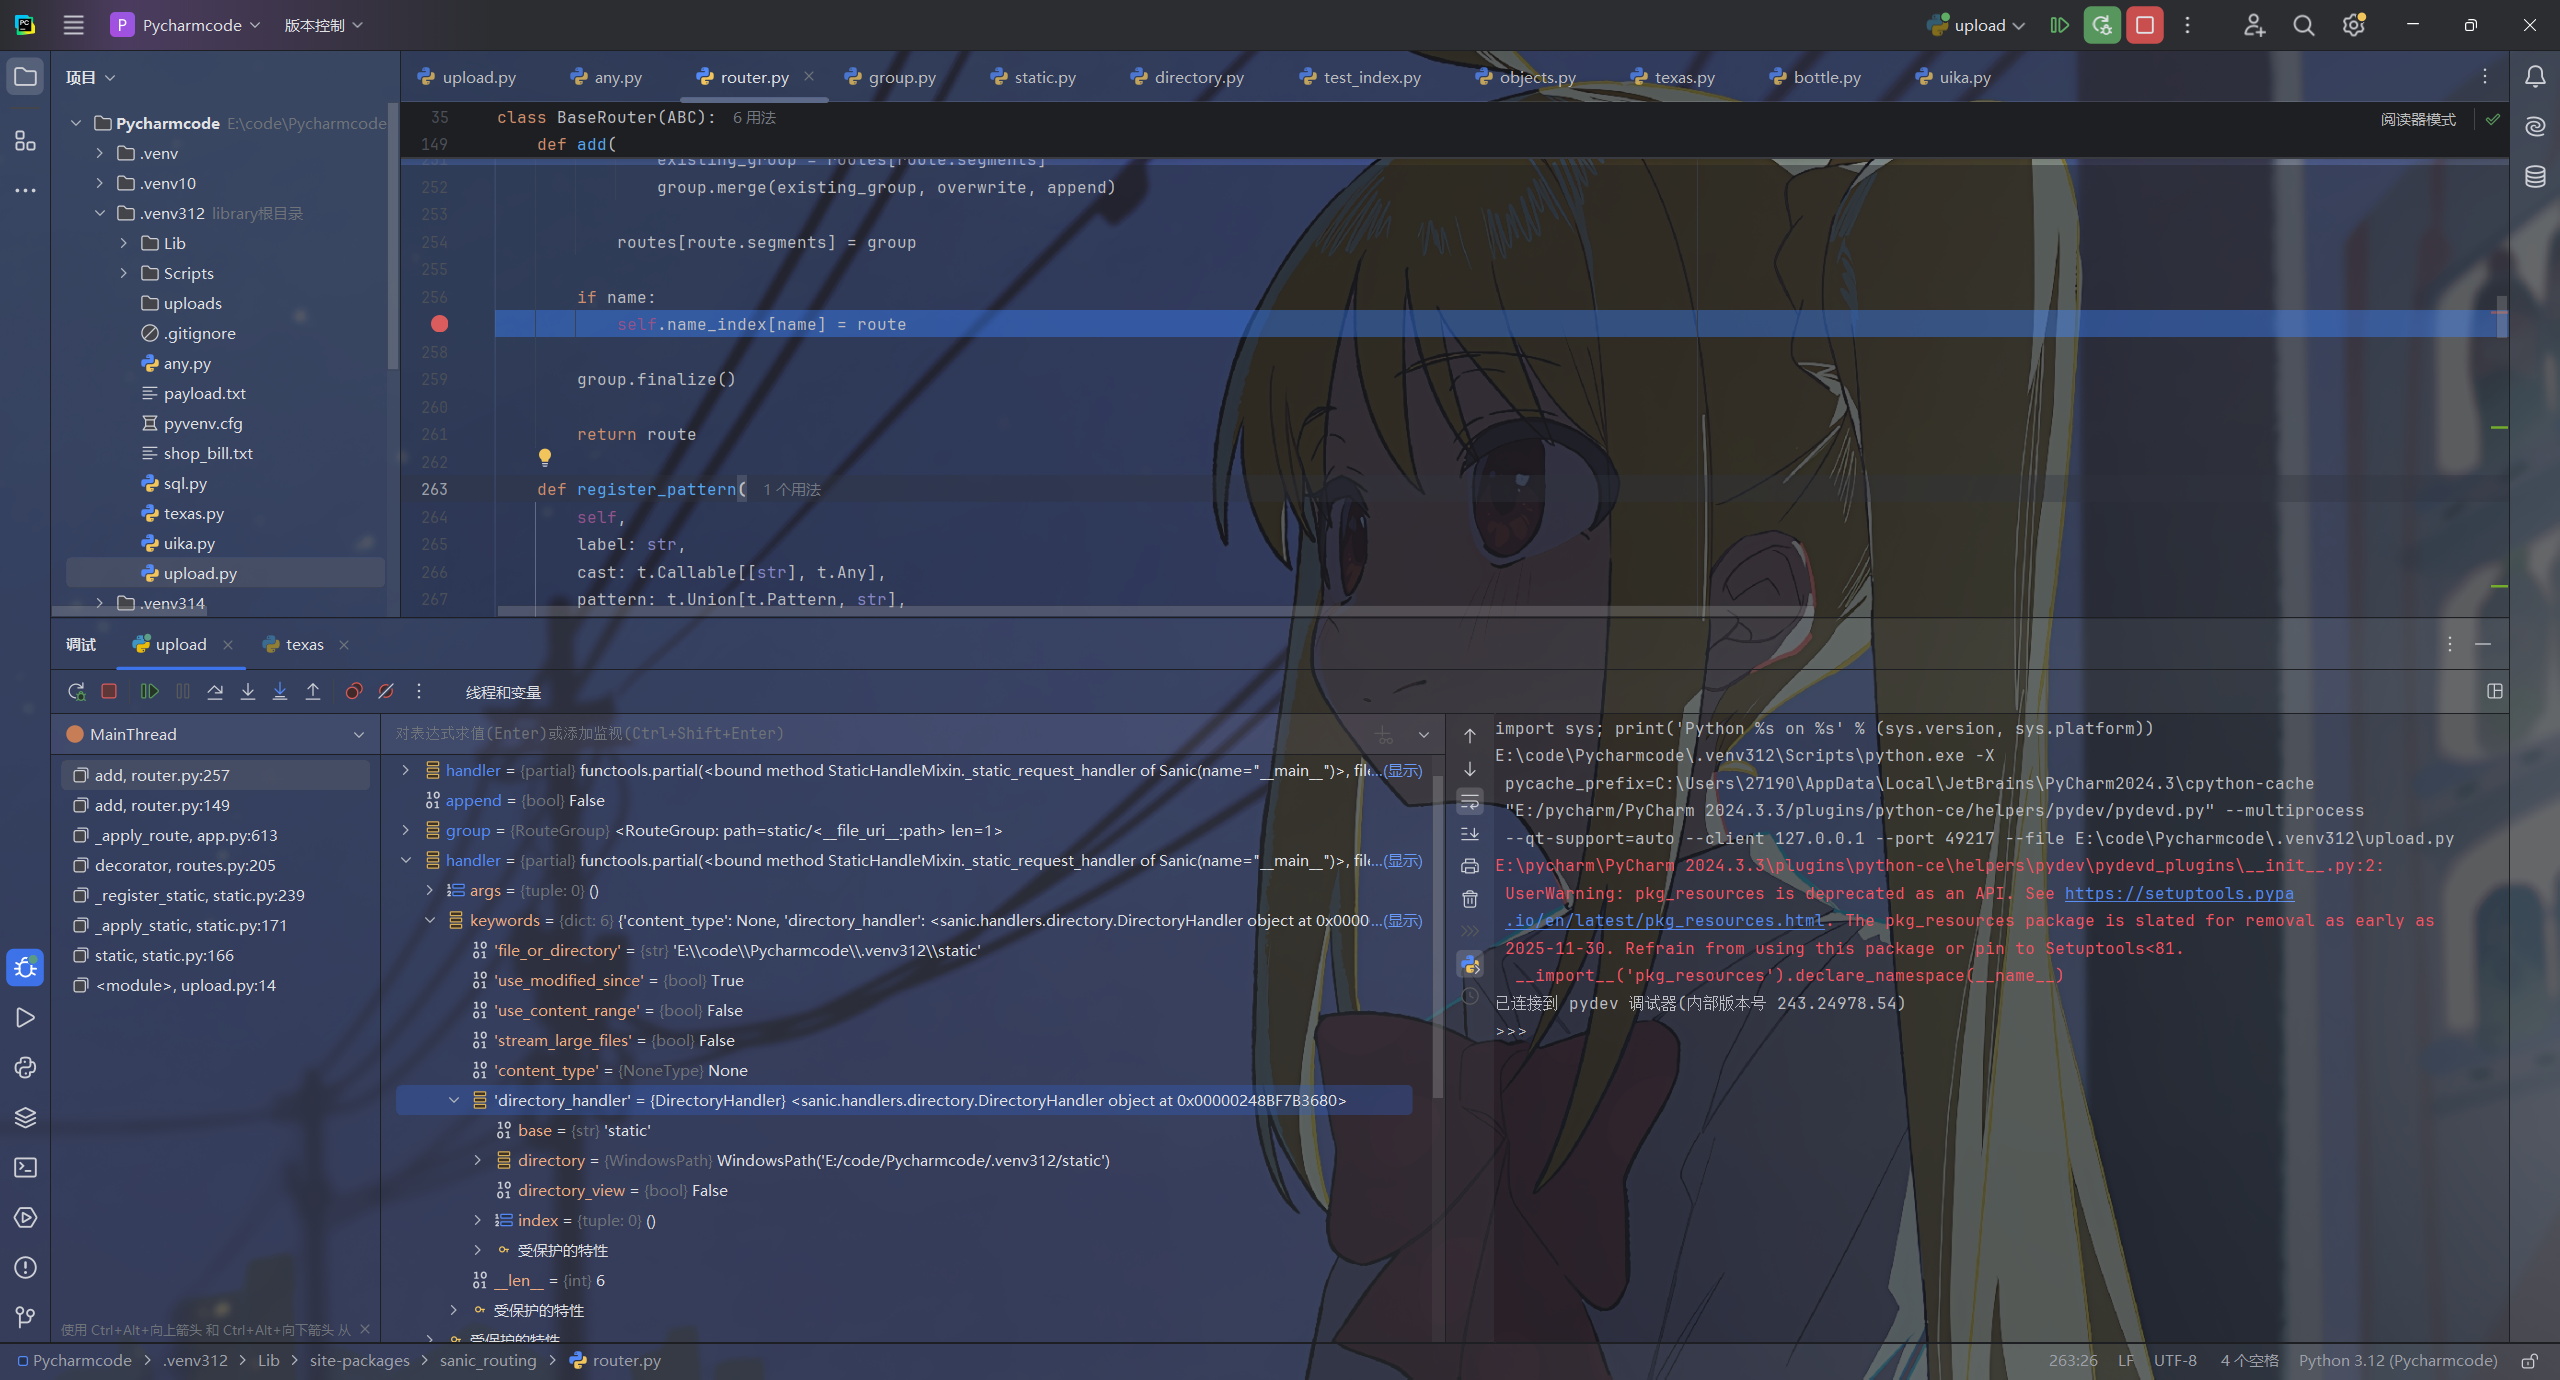The width and height of the screenshot is (2560, 1380).
Task: Open the Python Packages tool window
Action: click(x=25, y=1118)
